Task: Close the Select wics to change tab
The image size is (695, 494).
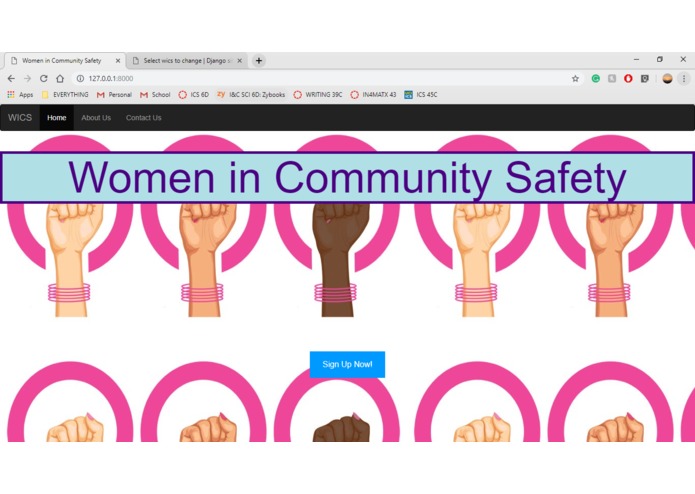Action: (240, 61)
